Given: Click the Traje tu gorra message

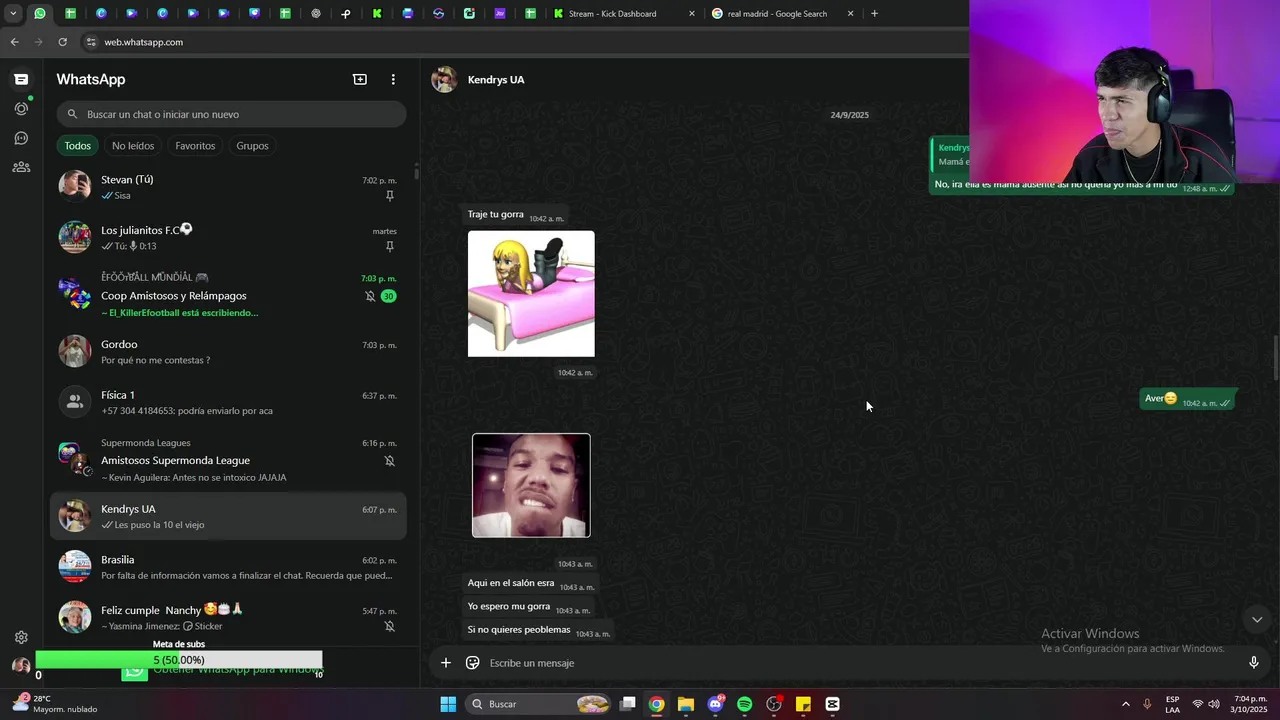Looking at the screenshot, I should point(515,215).
